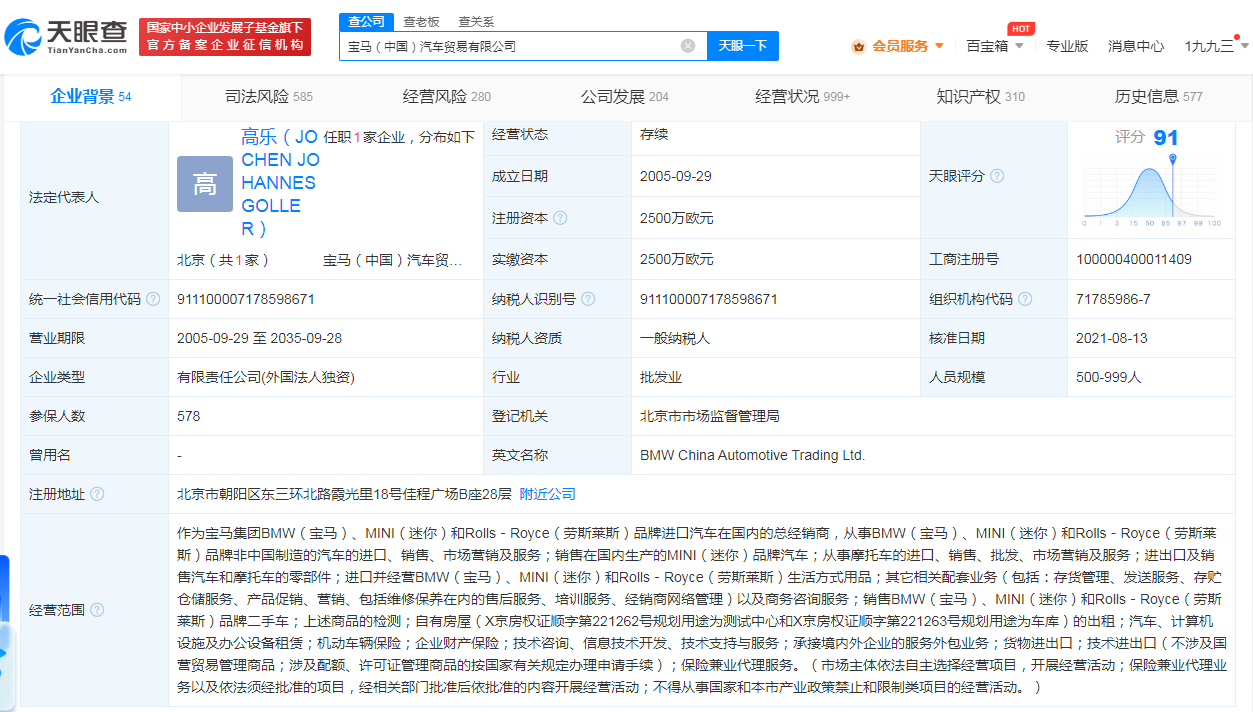Open help icon beside 注册地址
1253x712 pixels.
pos(97,494)
